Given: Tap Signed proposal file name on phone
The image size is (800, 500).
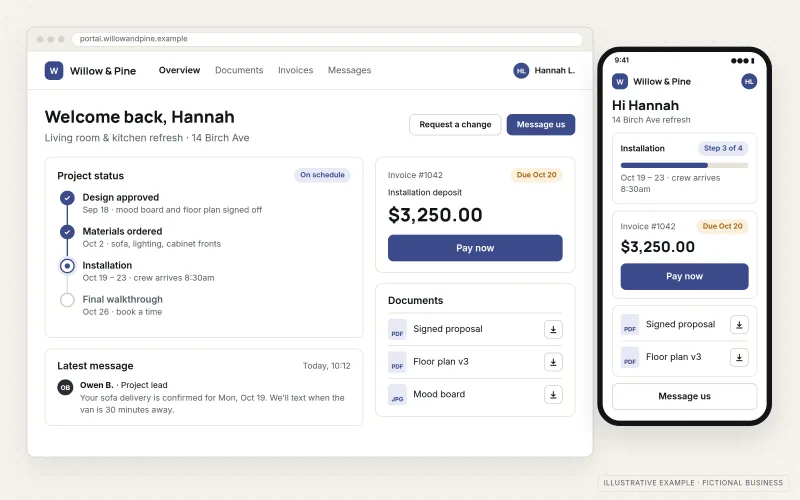Looking at the screenshot, I should [x=680, y=324].
